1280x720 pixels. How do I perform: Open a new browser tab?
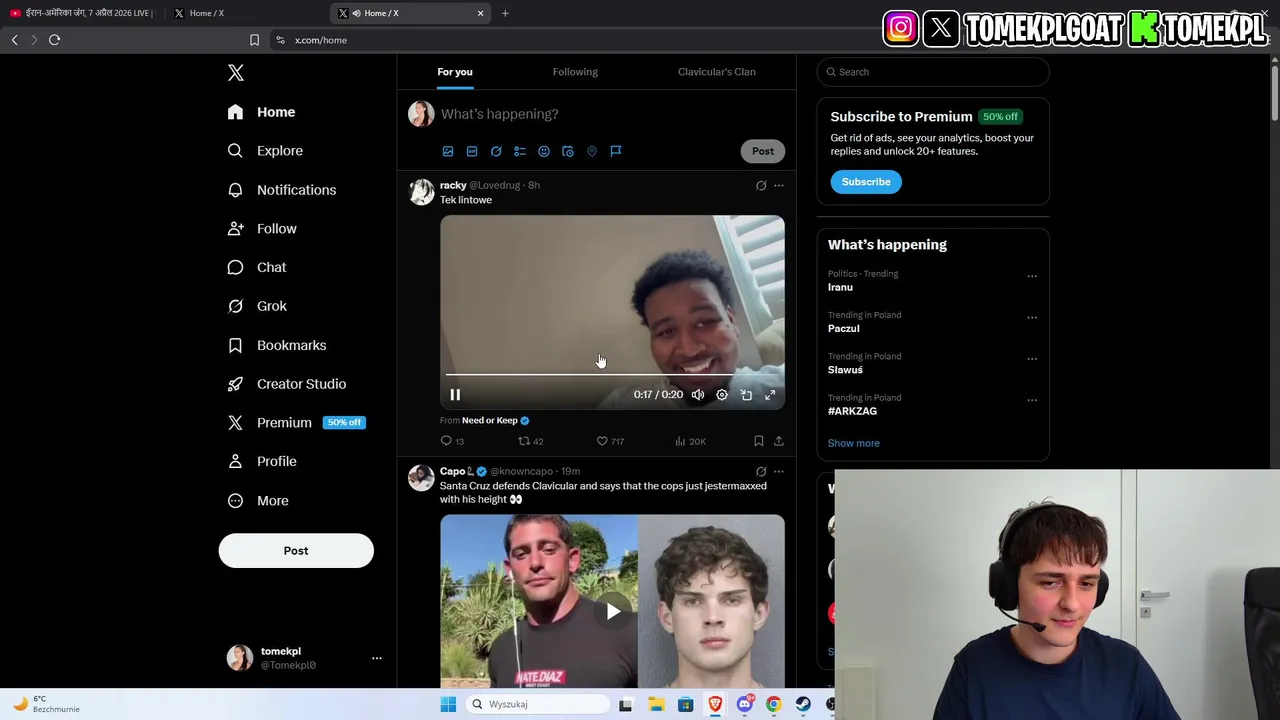pos(505,13)
